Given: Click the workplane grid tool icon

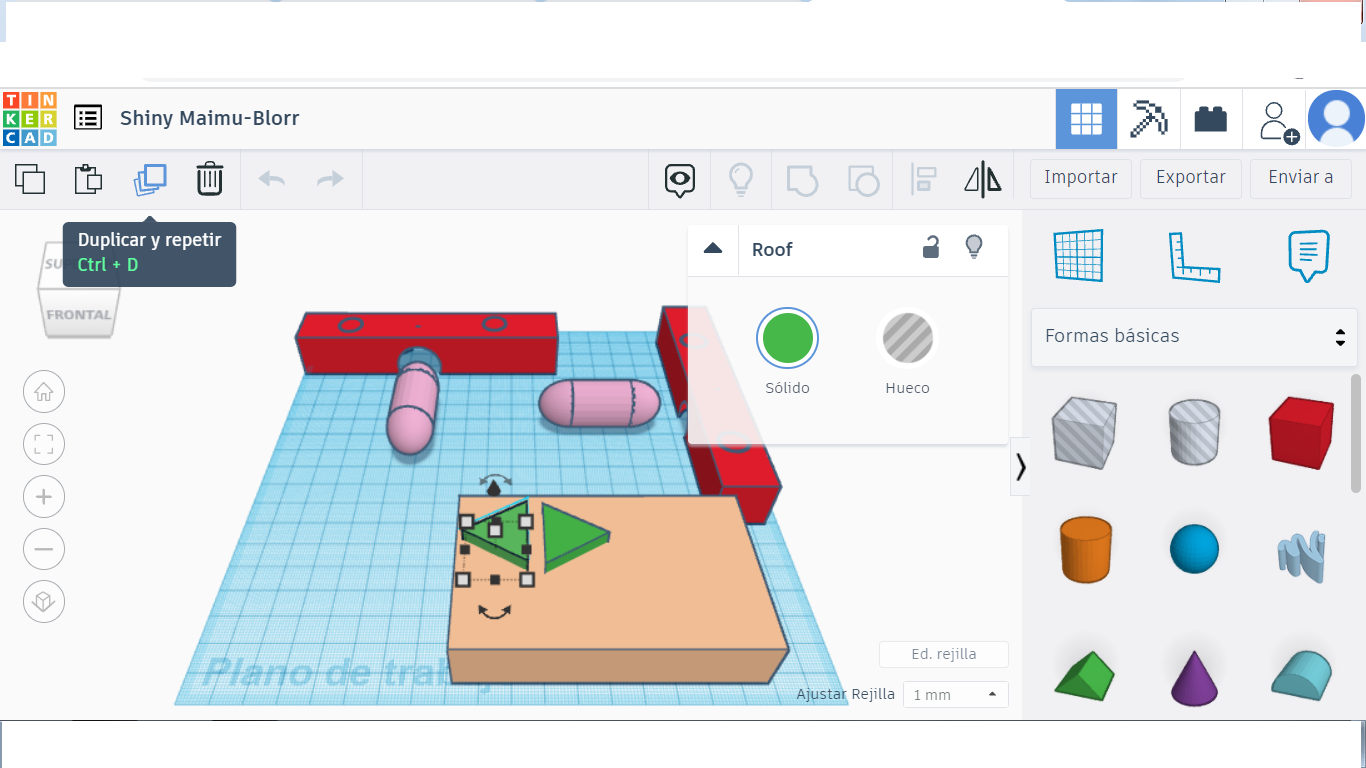Looking at the screenshot, I should [x=1078, y=256].
